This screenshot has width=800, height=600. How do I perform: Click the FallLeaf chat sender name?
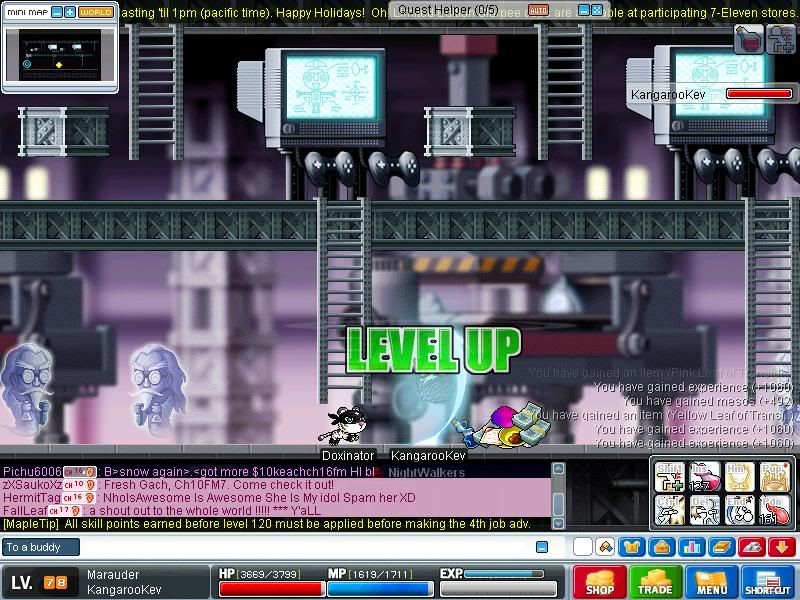(x=25, y=511)
